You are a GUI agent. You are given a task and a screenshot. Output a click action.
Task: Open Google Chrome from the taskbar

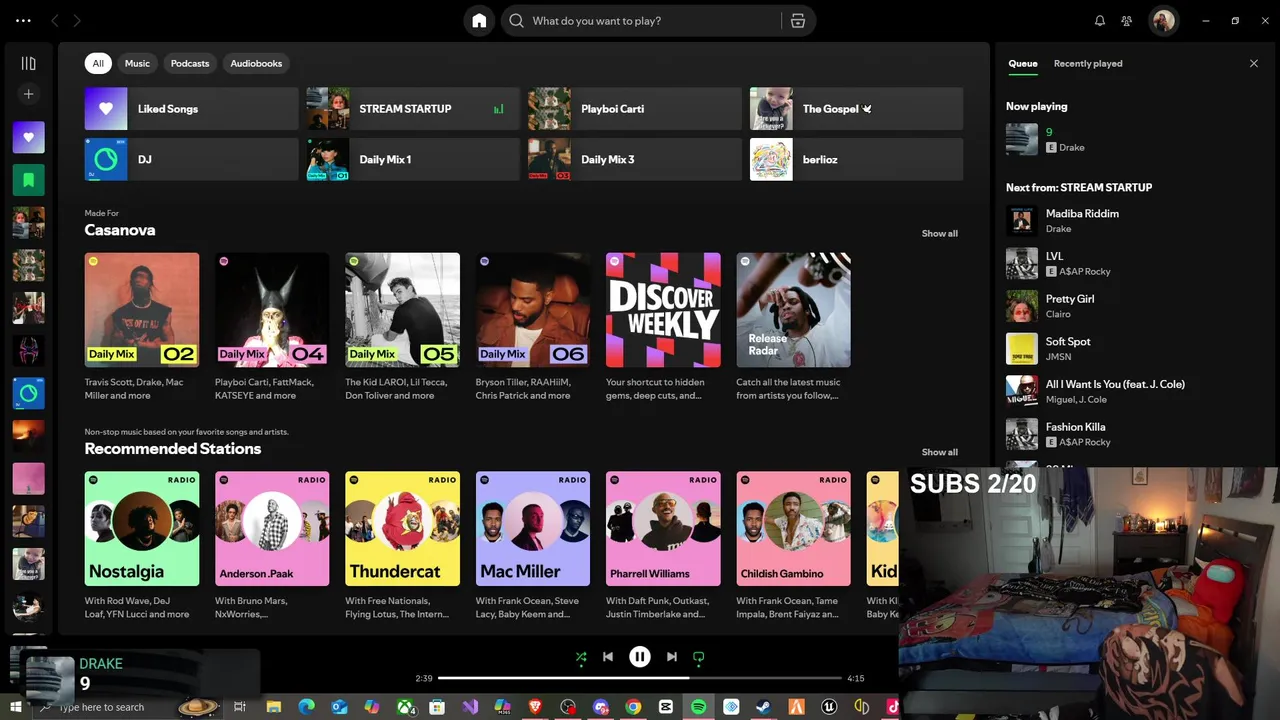tap(633, 707)
